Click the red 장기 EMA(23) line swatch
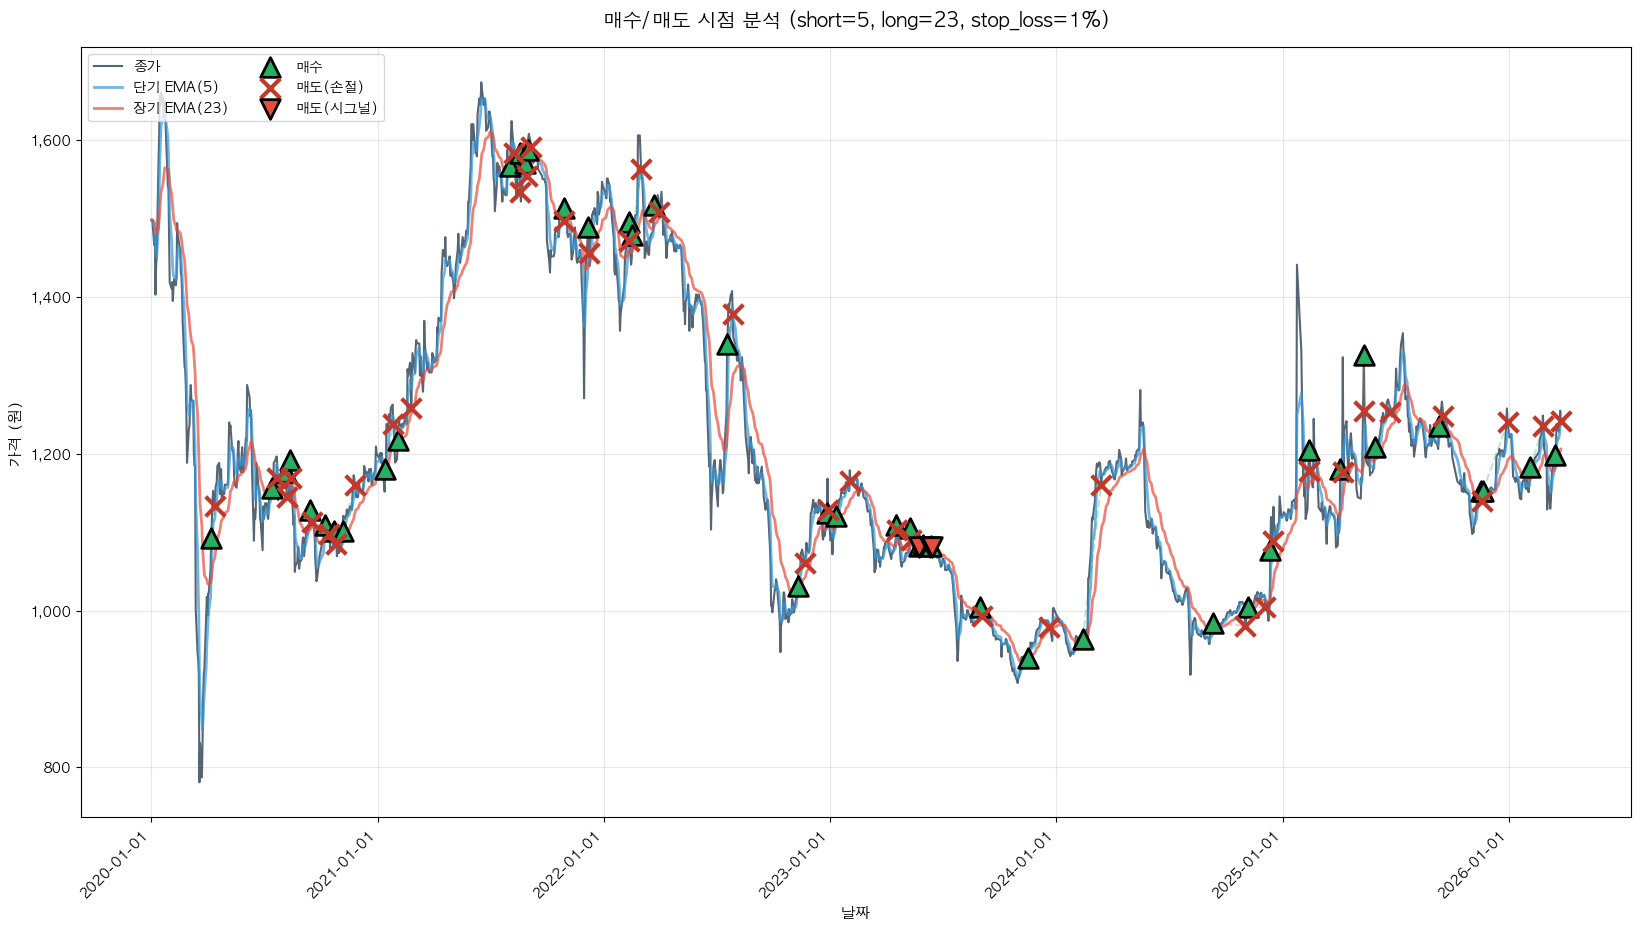 108,108
